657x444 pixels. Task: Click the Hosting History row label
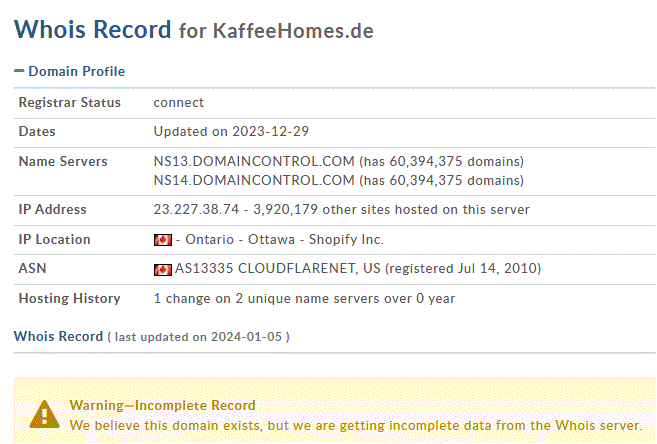[x=70, y=298]
